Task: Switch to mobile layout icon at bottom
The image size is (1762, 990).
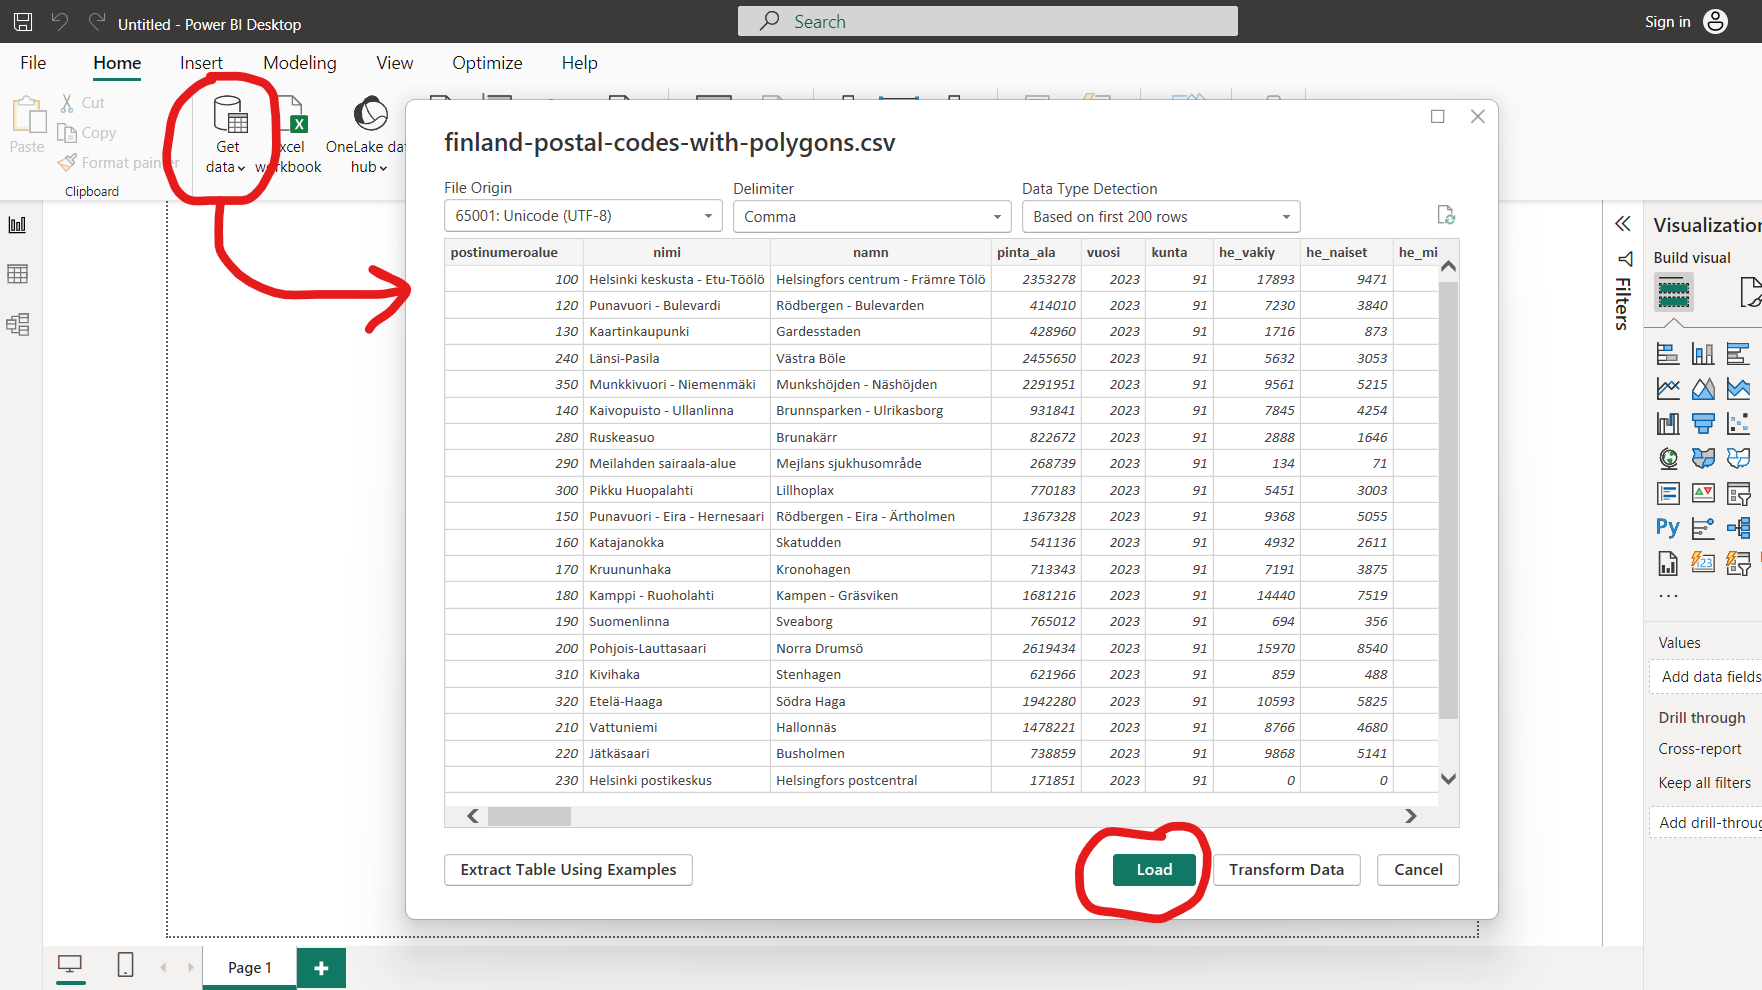Action: click(125, 965)
